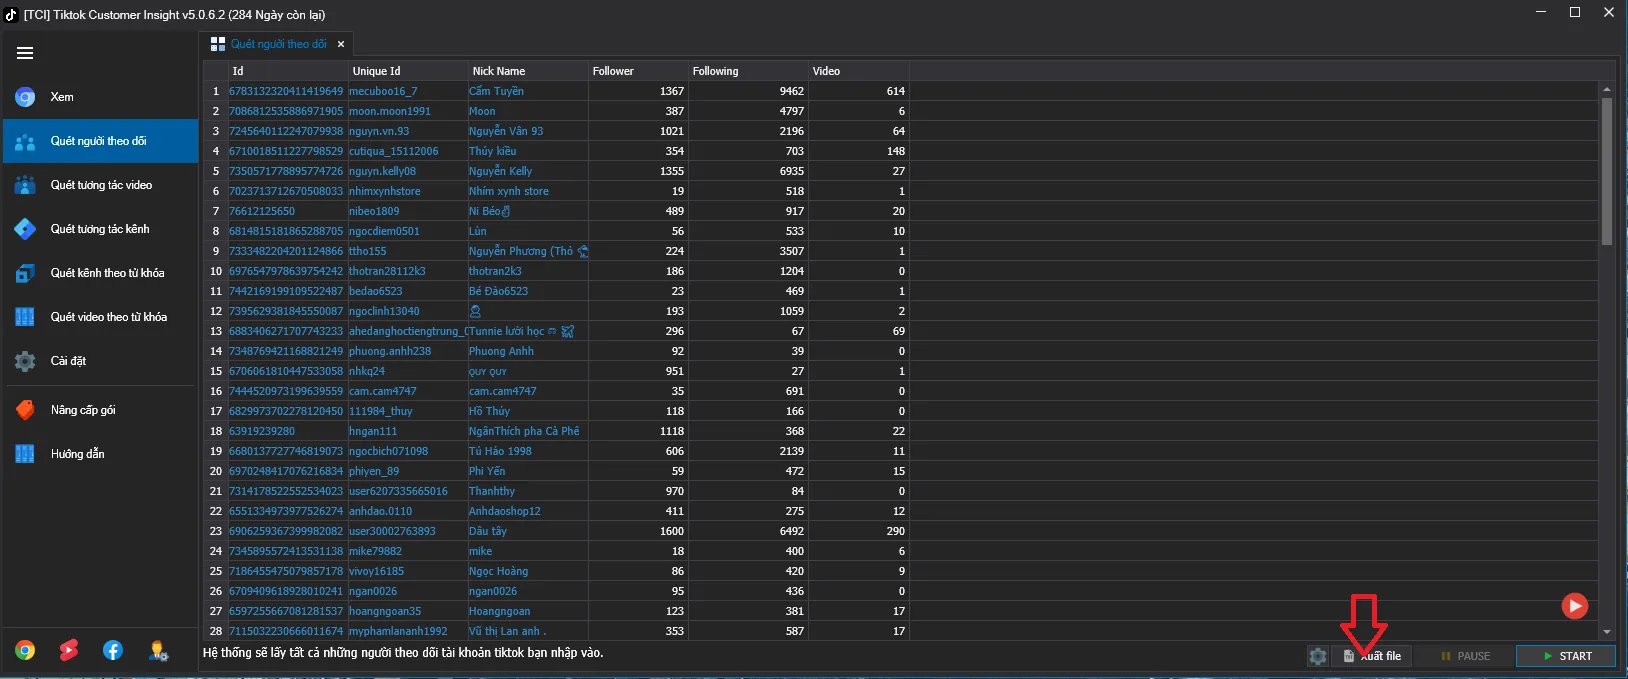Click following count 9462
This screenshot has height=679, width=1628.
click(792, 91)
